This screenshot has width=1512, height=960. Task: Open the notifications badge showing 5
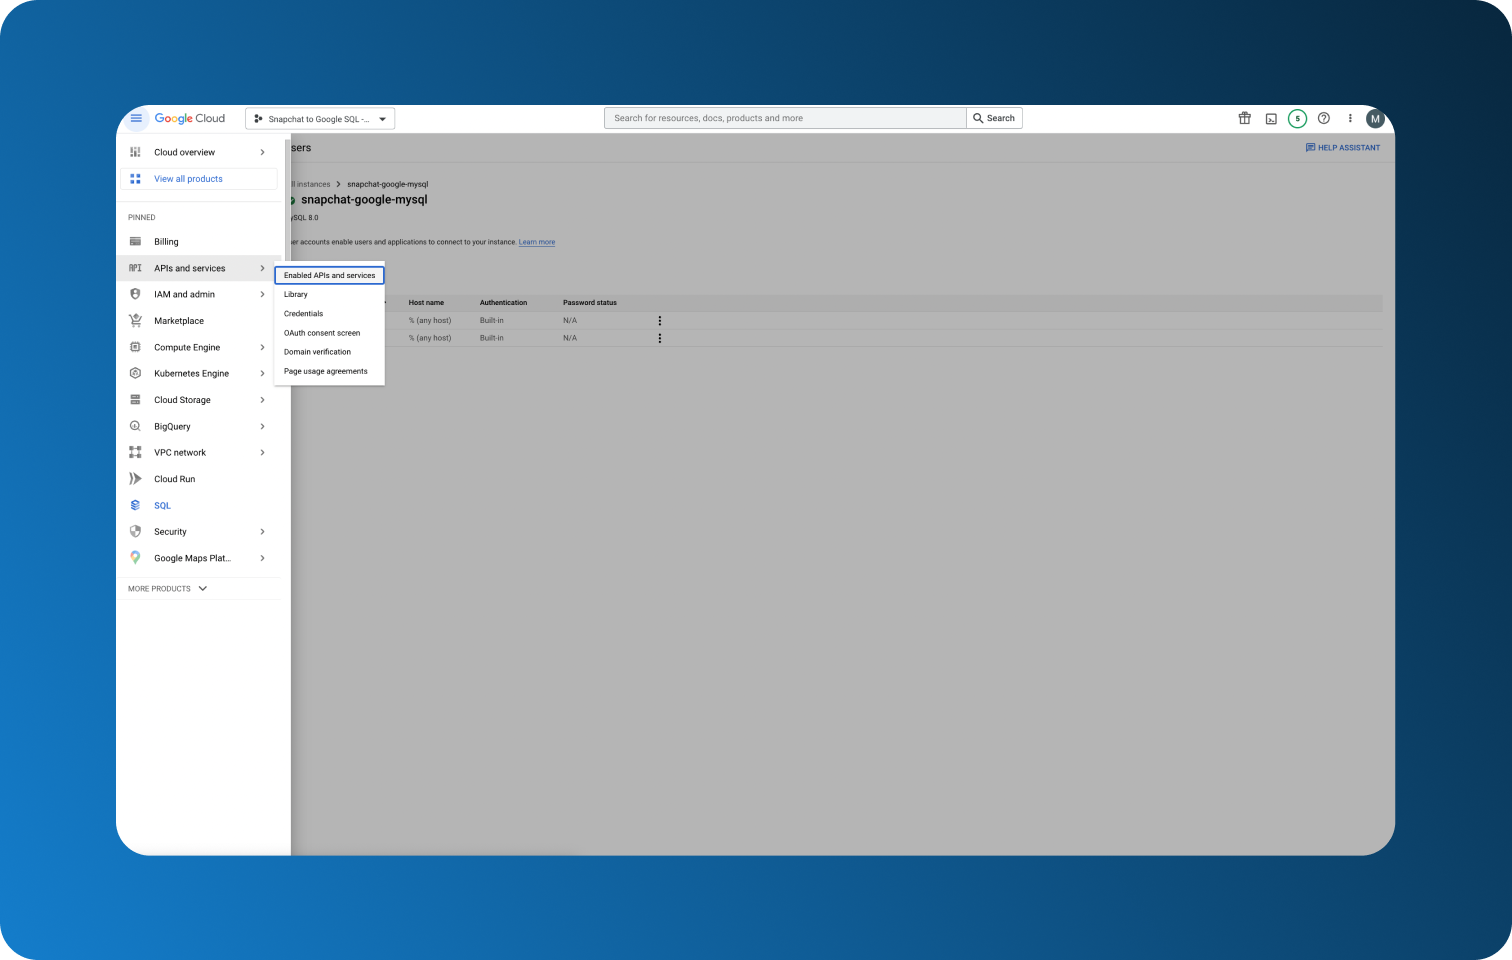pos(1297,118)
